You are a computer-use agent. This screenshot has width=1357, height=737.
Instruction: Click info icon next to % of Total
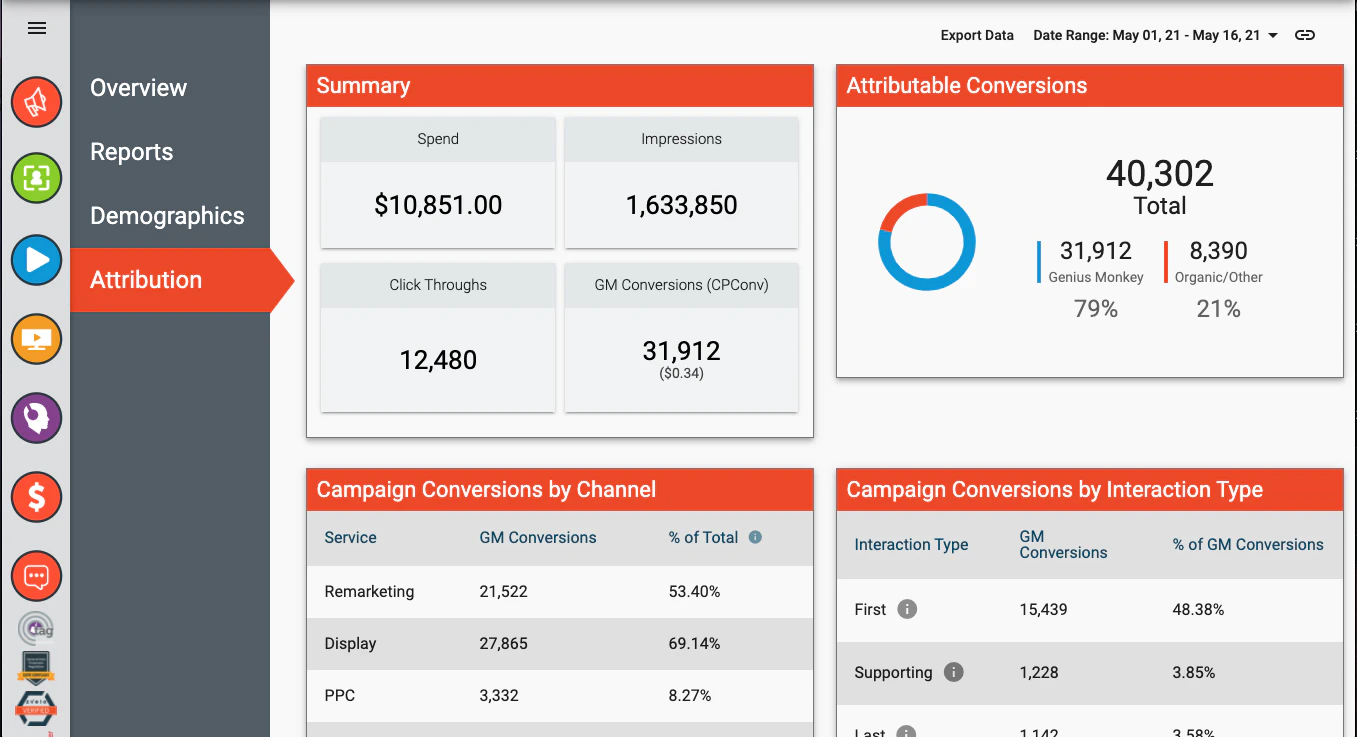coord(755,537)
